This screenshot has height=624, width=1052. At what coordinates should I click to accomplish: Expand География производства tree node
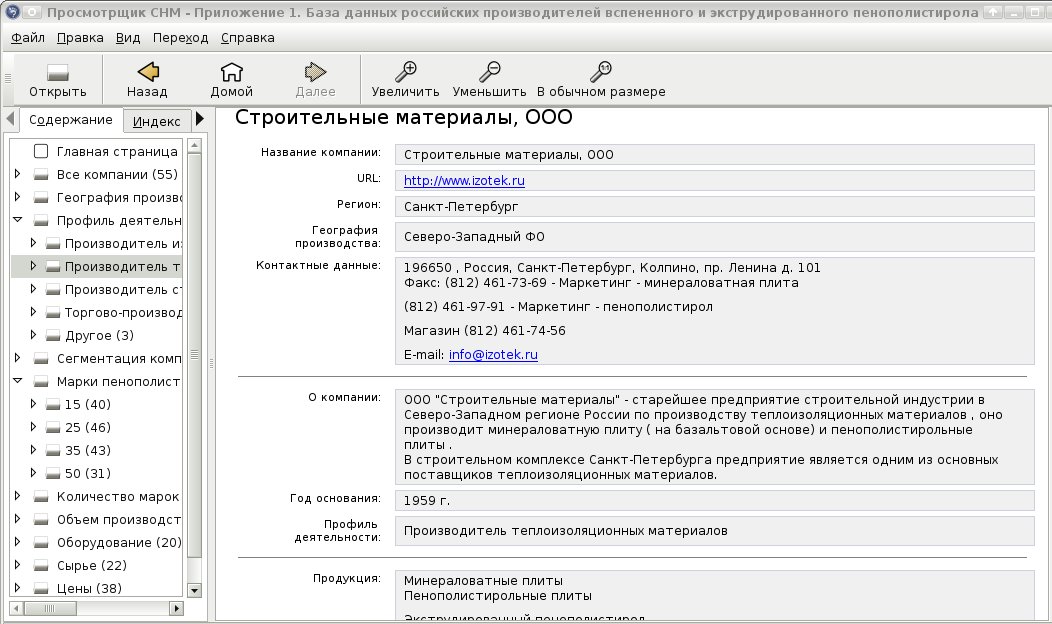(x=17, y=197)
